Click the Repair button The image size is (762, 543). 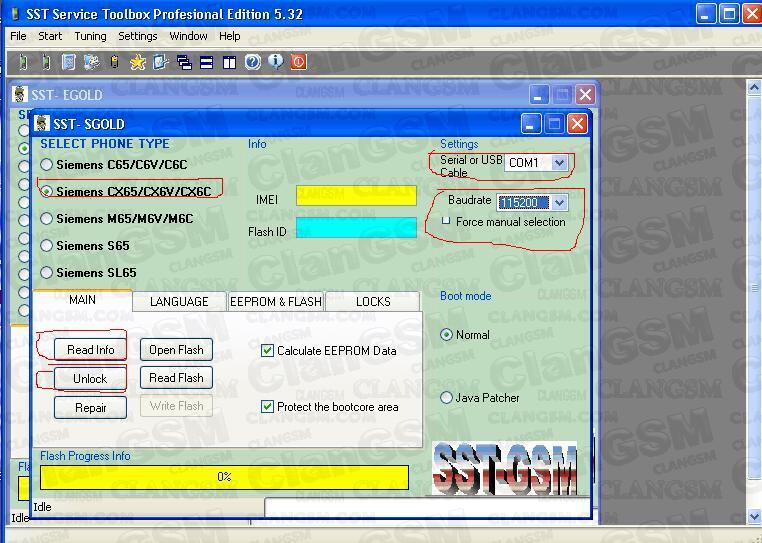90,407
